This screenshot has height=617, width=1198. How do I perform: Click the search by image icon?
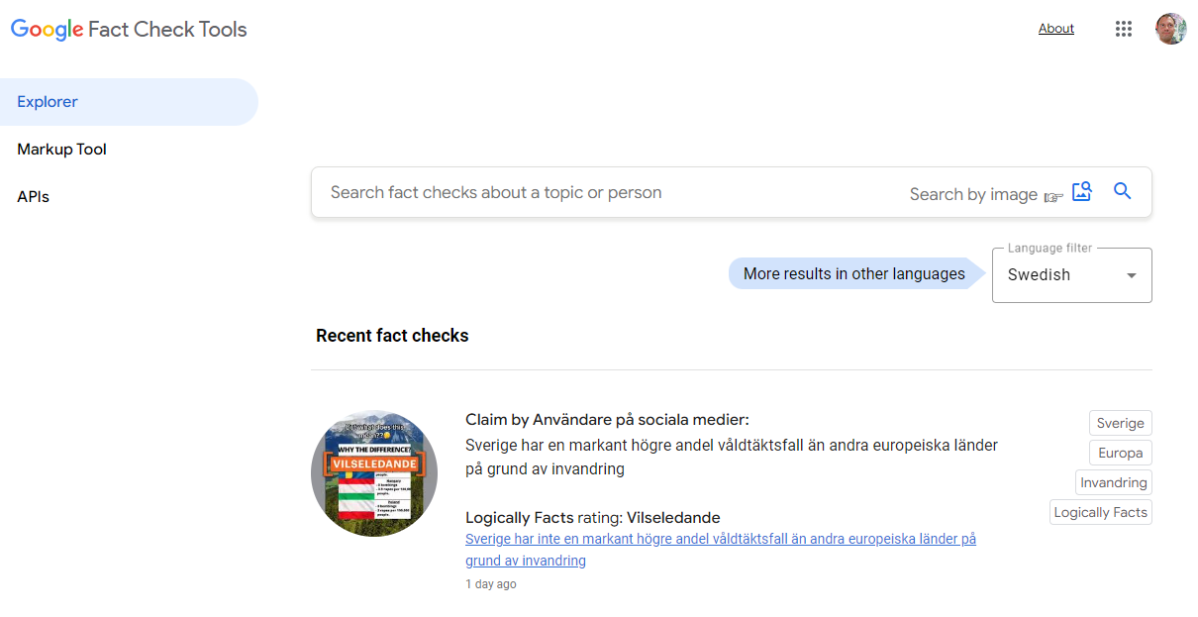pos(1081,192)
